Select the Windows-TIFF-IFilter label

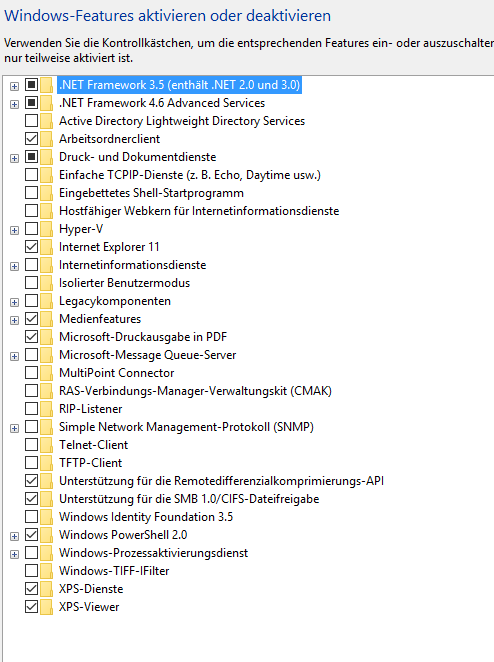[x=114, y=571]
